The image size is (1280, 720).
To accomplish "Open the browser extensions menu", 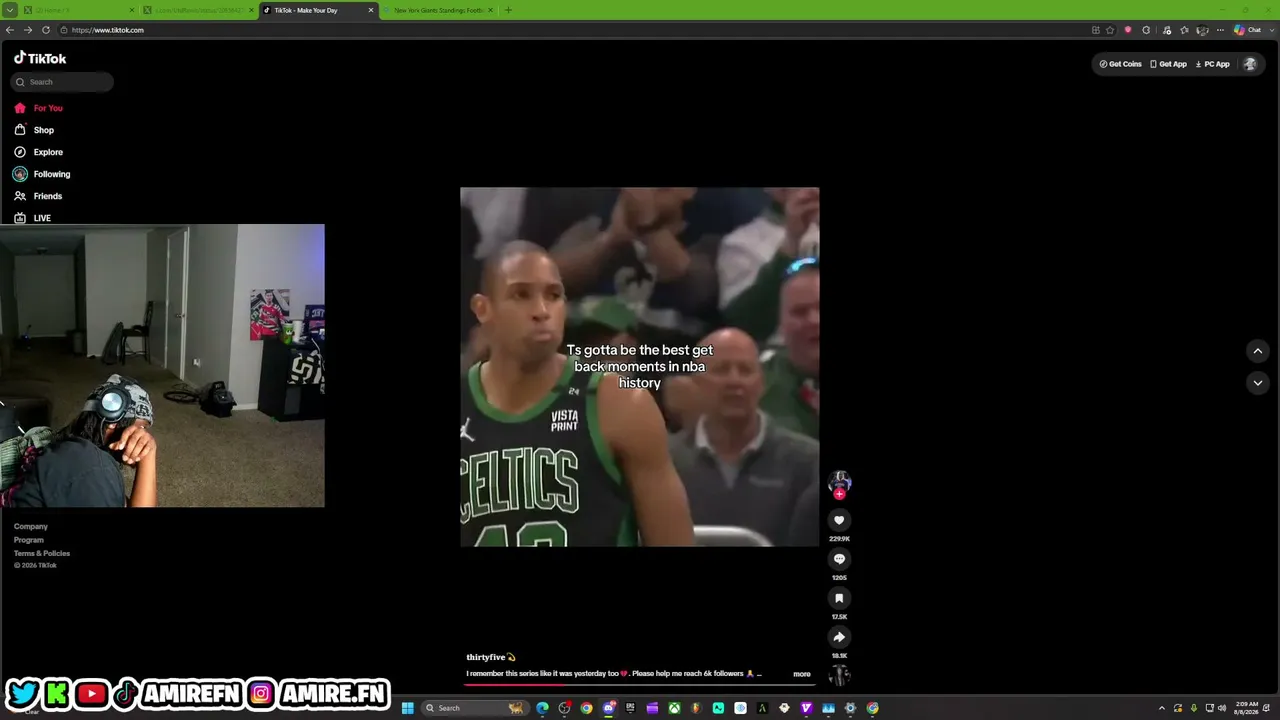I will pyautogui.click(x=1146, y=30).
